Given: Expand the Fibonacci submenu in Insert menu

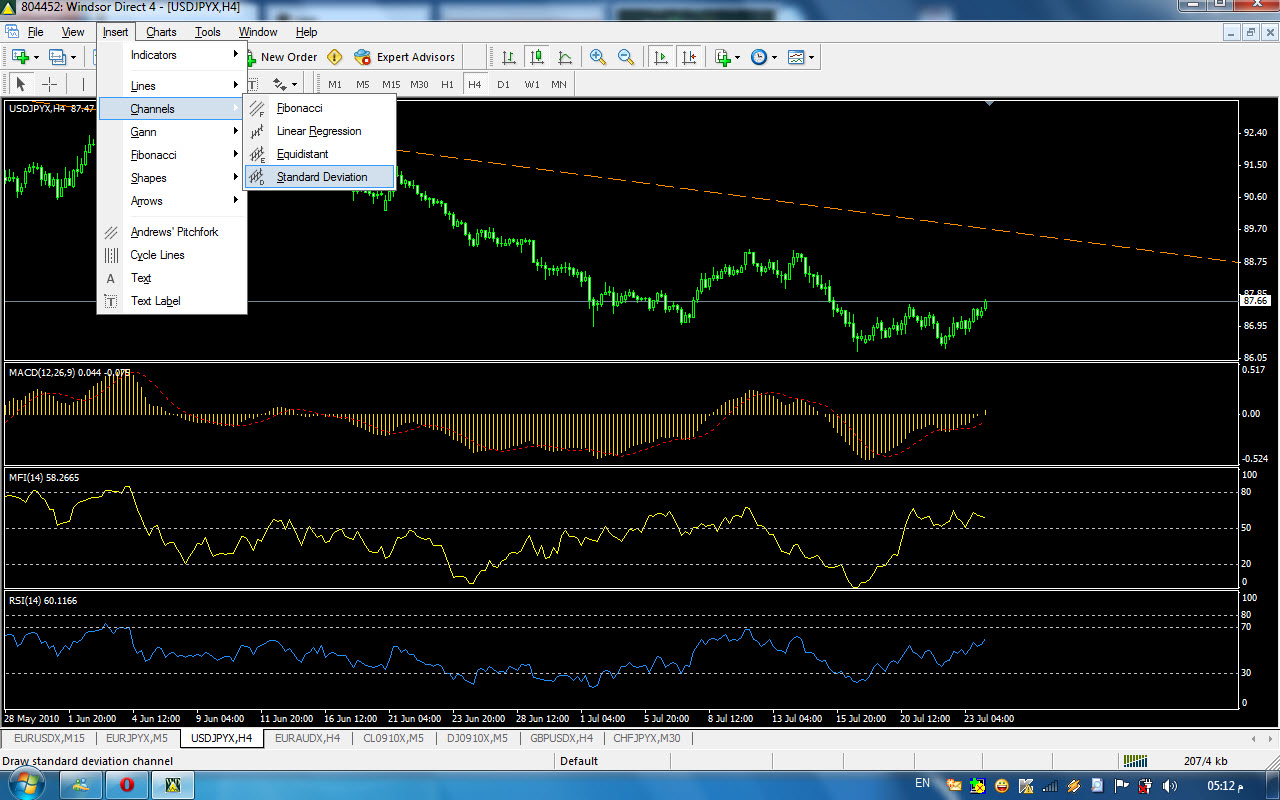Looking at the screenshot, I should click(x=172, y=155).
